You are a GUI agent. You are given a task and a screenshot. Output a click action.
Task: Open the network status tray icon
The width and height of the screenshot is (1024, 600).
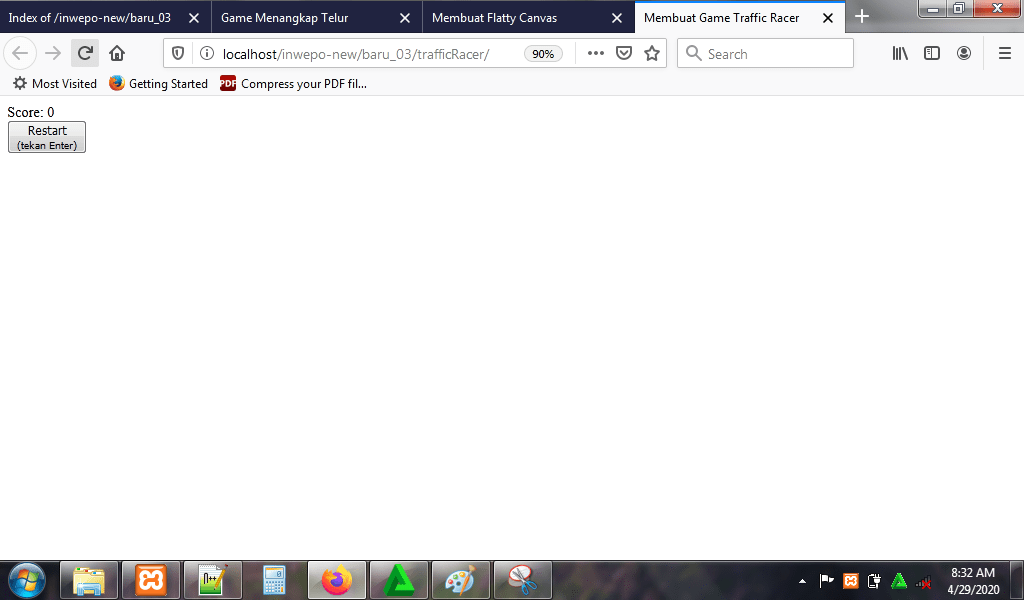point(923,581)
